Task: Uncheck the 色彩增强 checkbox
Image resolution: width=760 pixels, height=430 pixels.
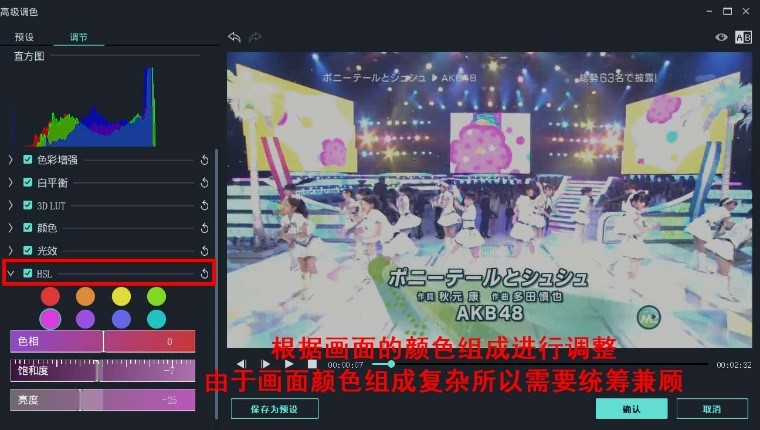Action: click(28, 159)
